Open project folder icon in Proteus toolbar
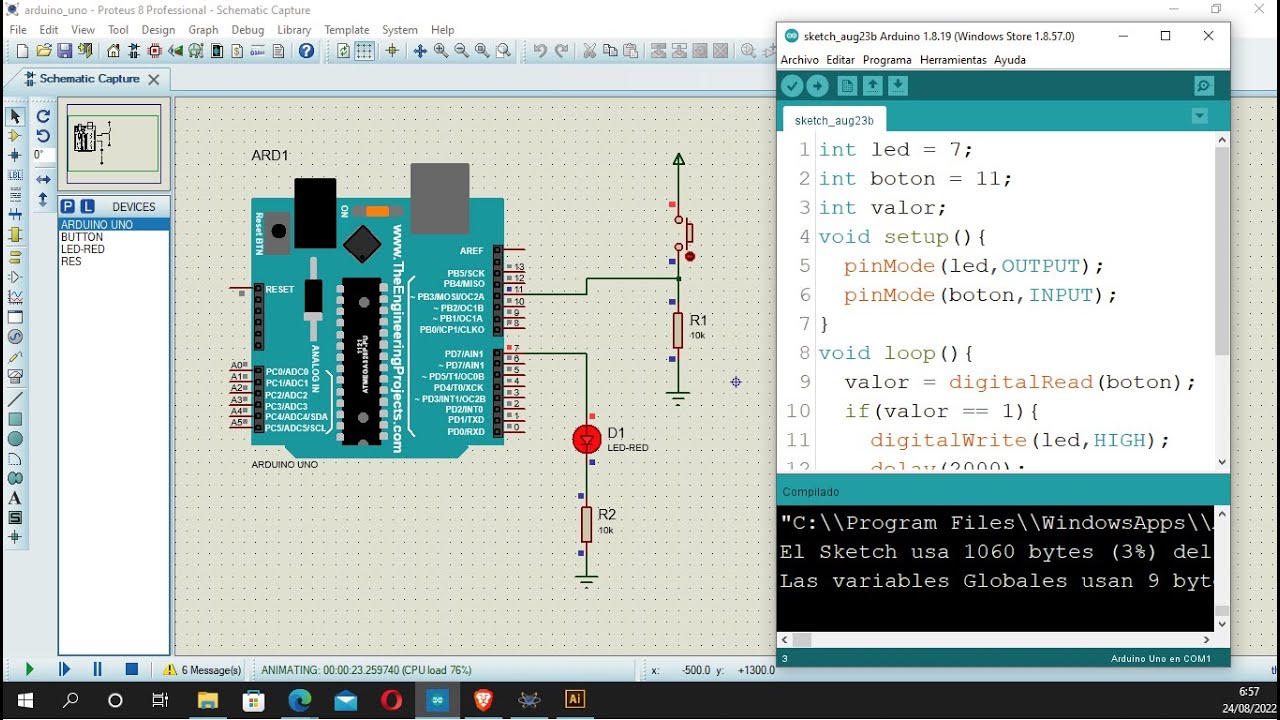Viewport: 1280px width, 720px height. point(43,51)
